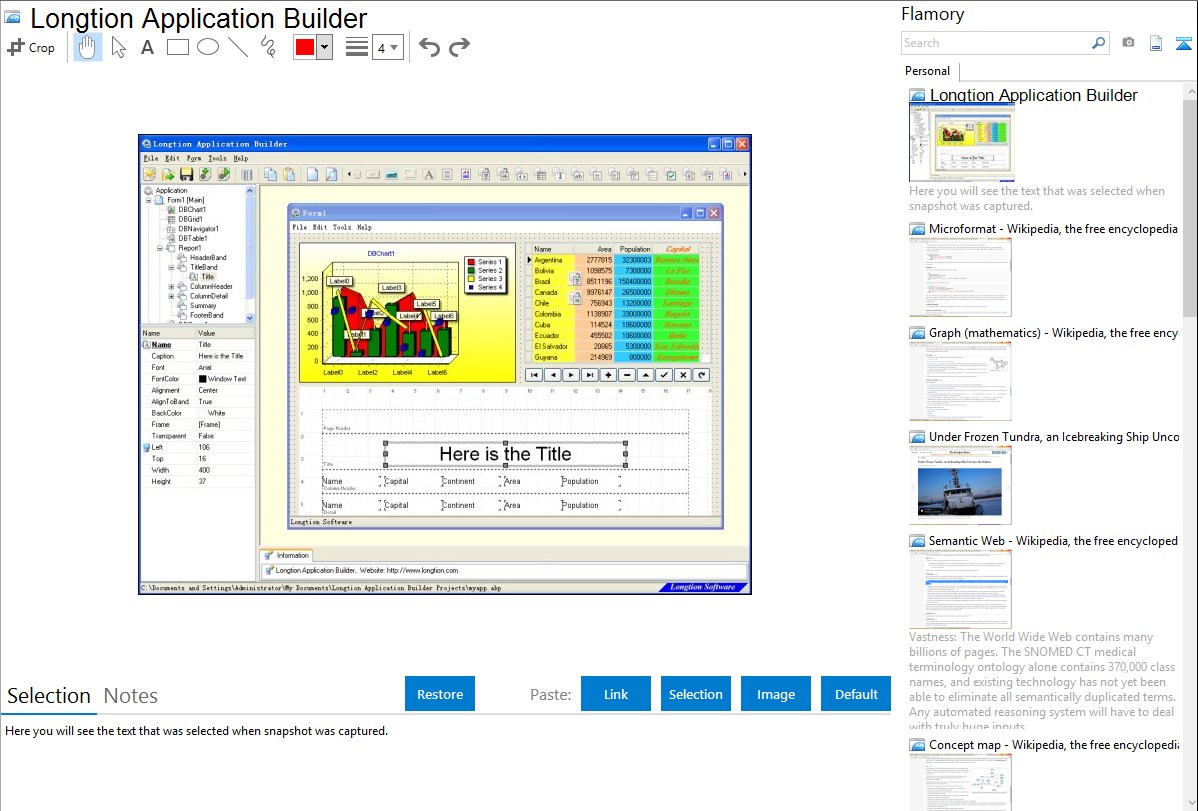1198x811 pixels.
Task: Click the Default paste button
Action: (856, 694)
